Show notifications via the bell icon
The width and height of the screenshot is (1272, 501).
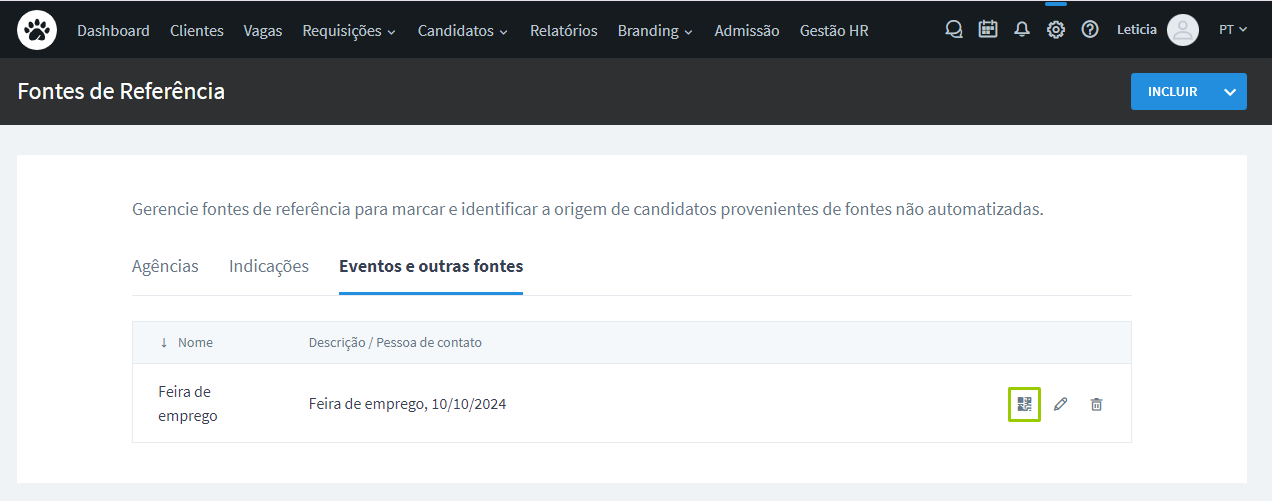1021,30
